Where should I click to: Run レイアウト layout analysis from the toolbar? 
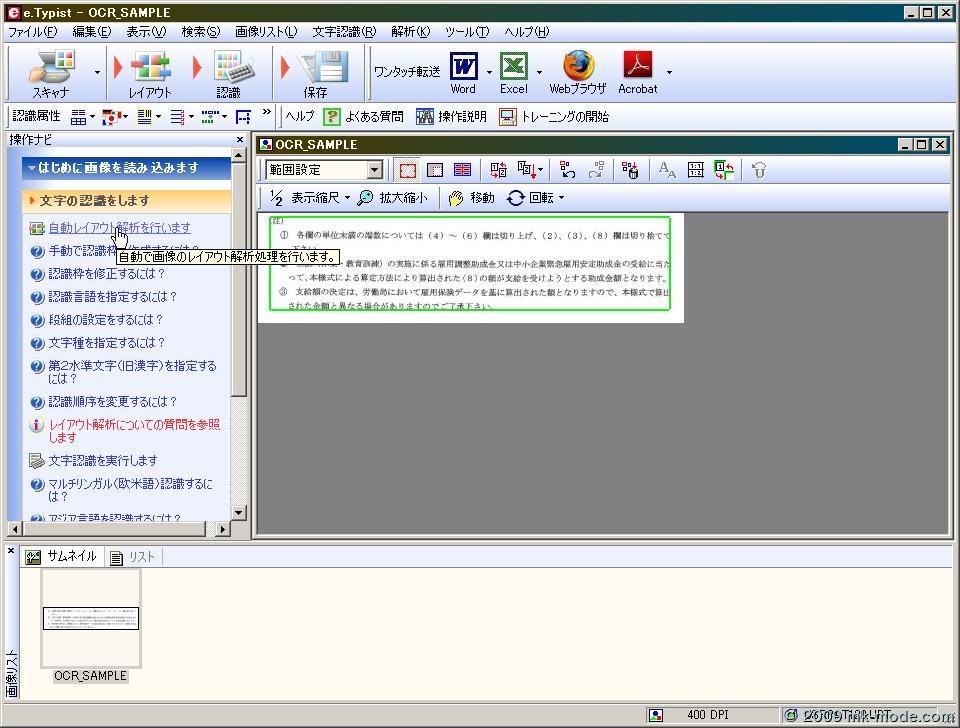point(150,70)
